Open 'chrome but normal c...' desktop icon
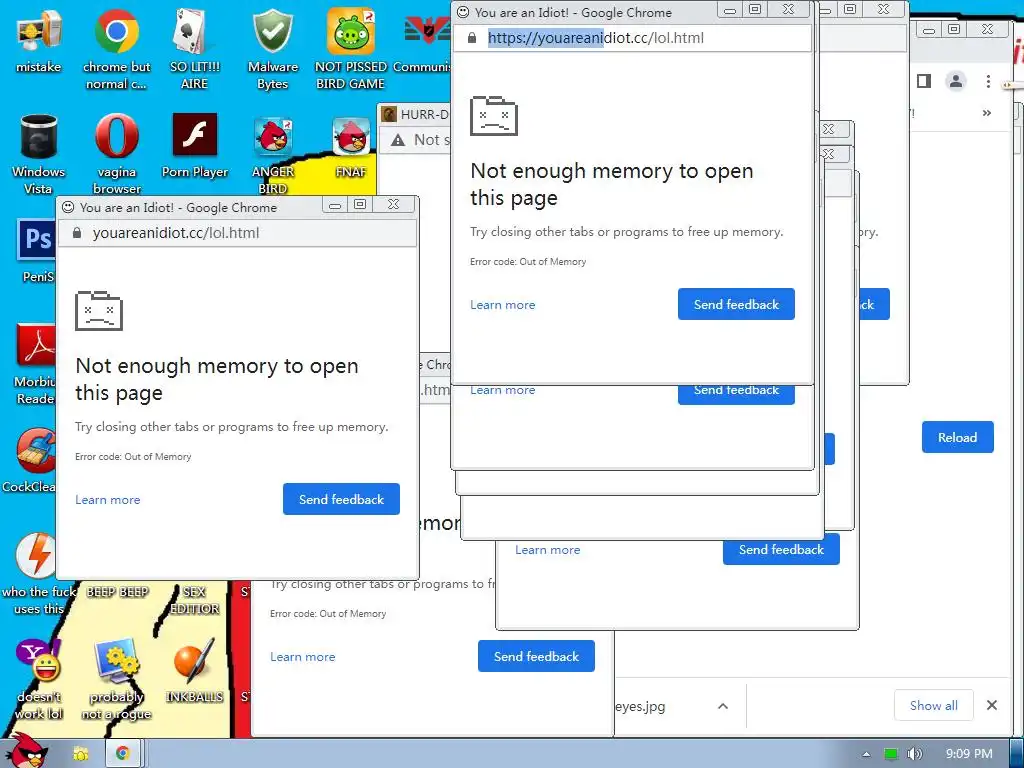The image size is (1024, 768). 116,49
